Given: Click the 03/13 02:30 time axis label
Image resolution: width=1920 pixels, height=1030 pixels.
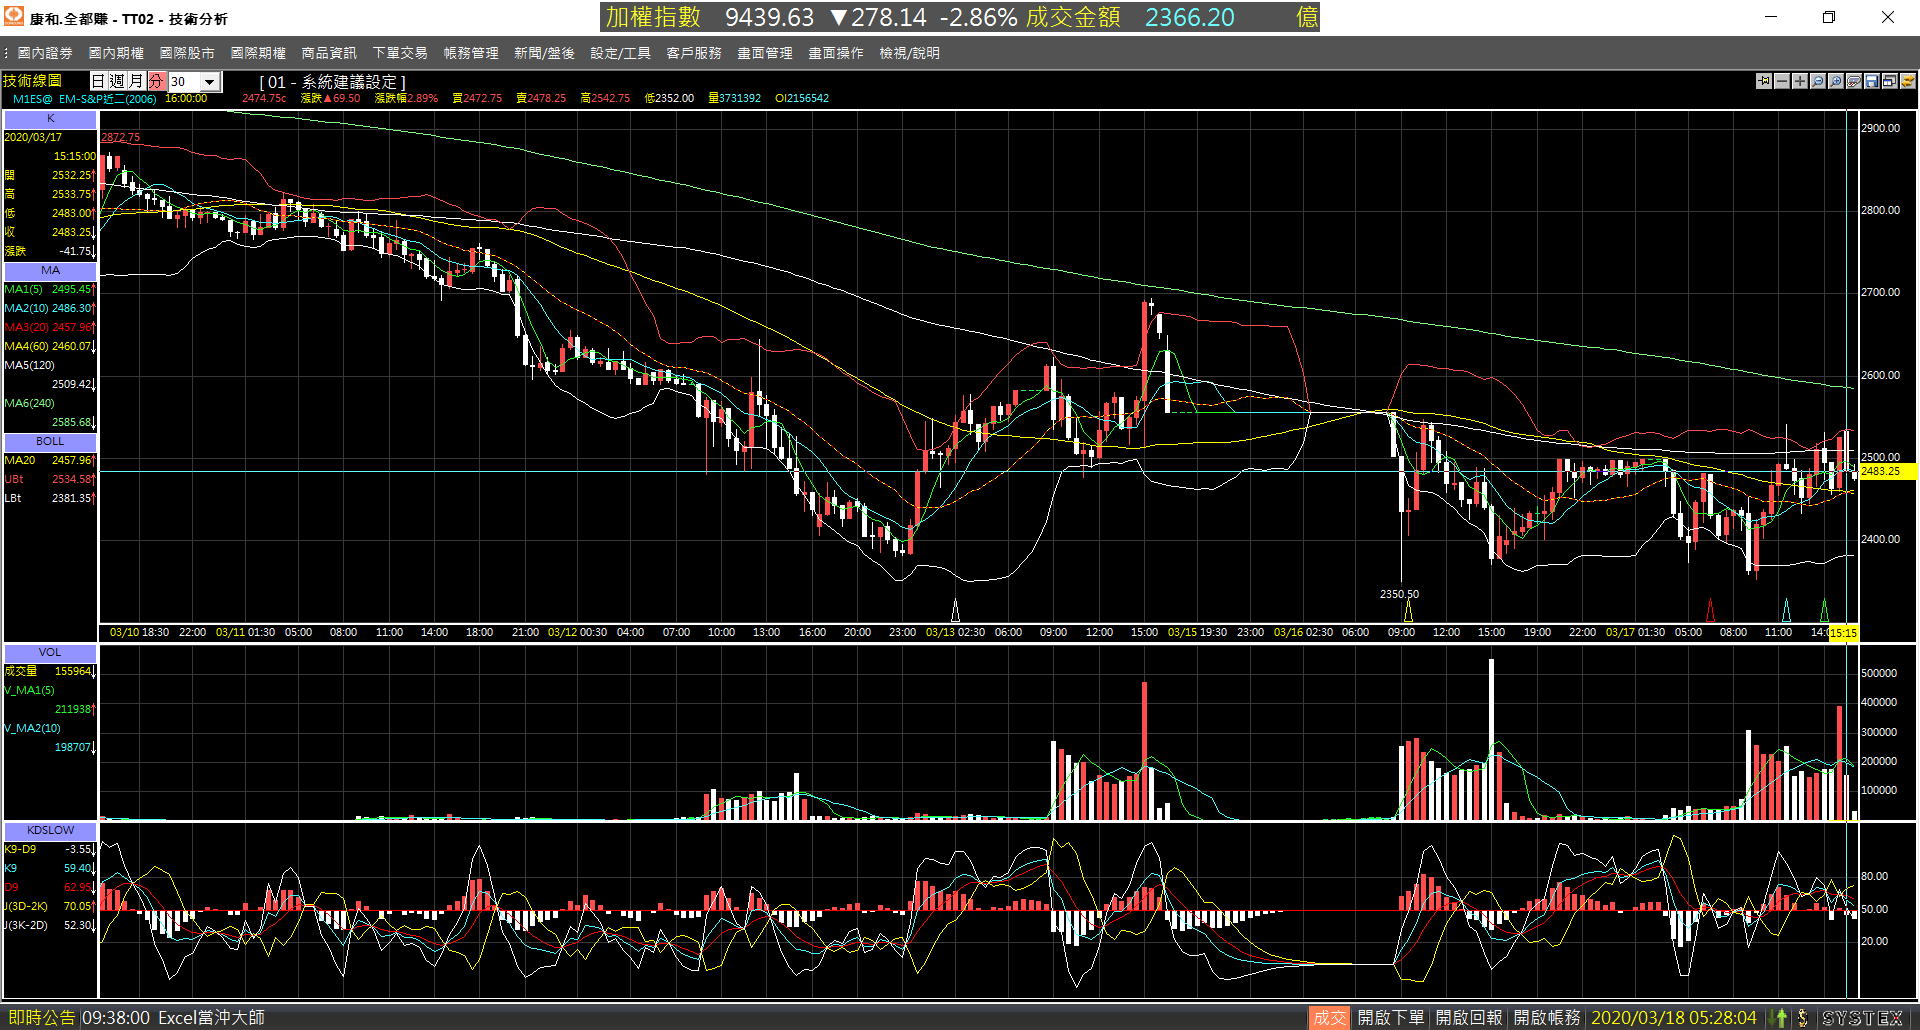Looking at the screenshot, I should point(955,633).
